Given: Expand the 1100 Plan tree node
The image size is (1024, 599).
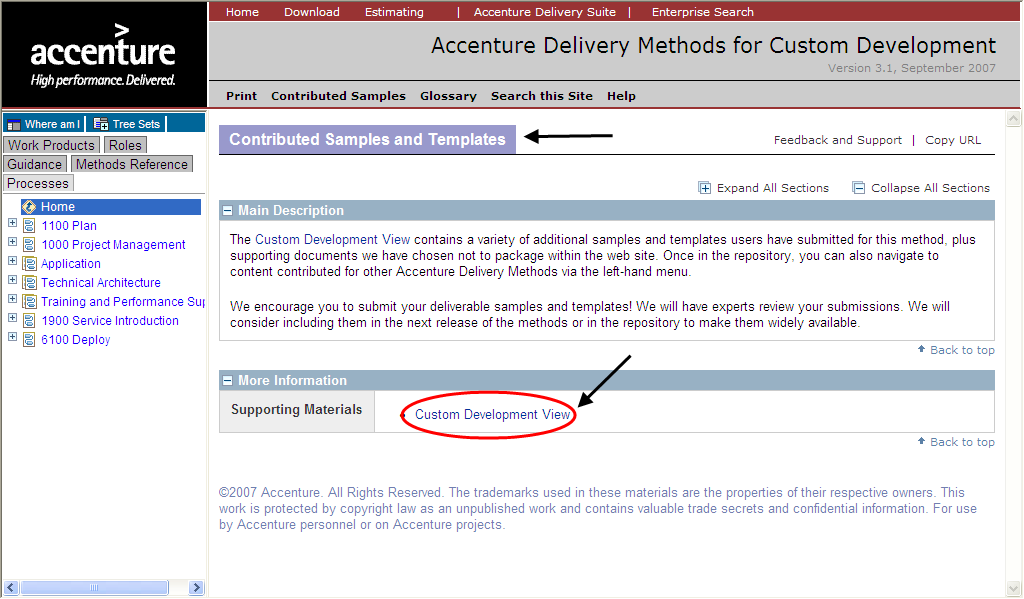Looking at the screenshot, I should (12, 223).
